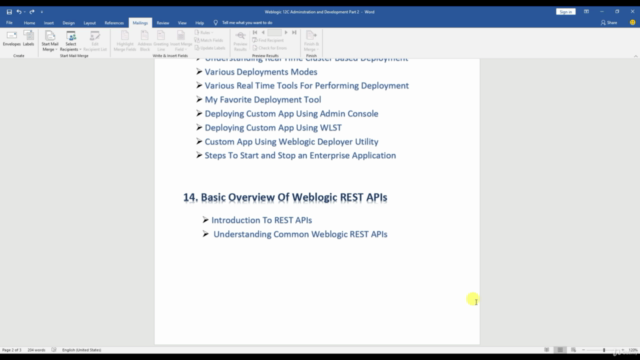Click the Address Block icon

(144, 41)
